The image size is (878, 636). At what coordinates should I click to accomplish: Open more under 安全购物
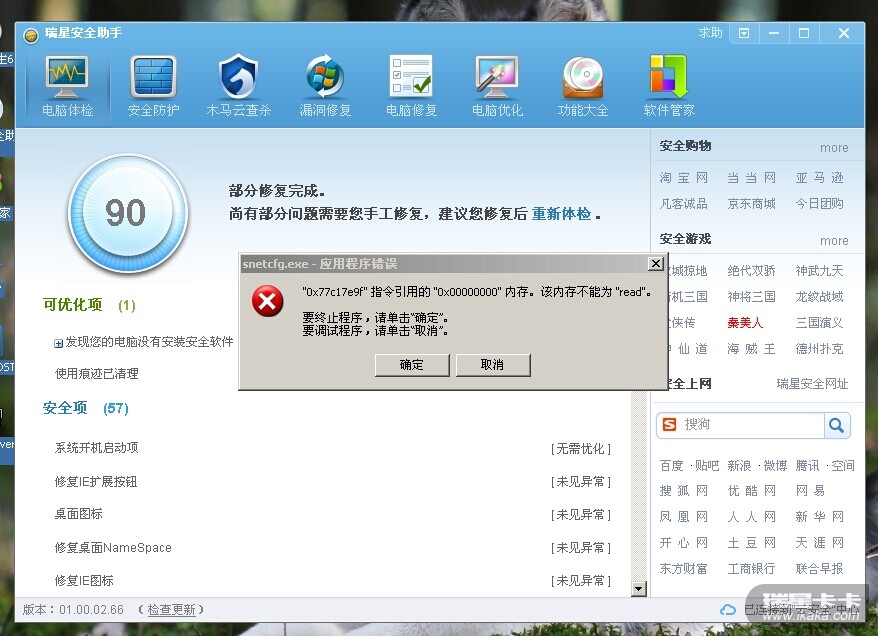pyautogui.click(x=834, y=148)
